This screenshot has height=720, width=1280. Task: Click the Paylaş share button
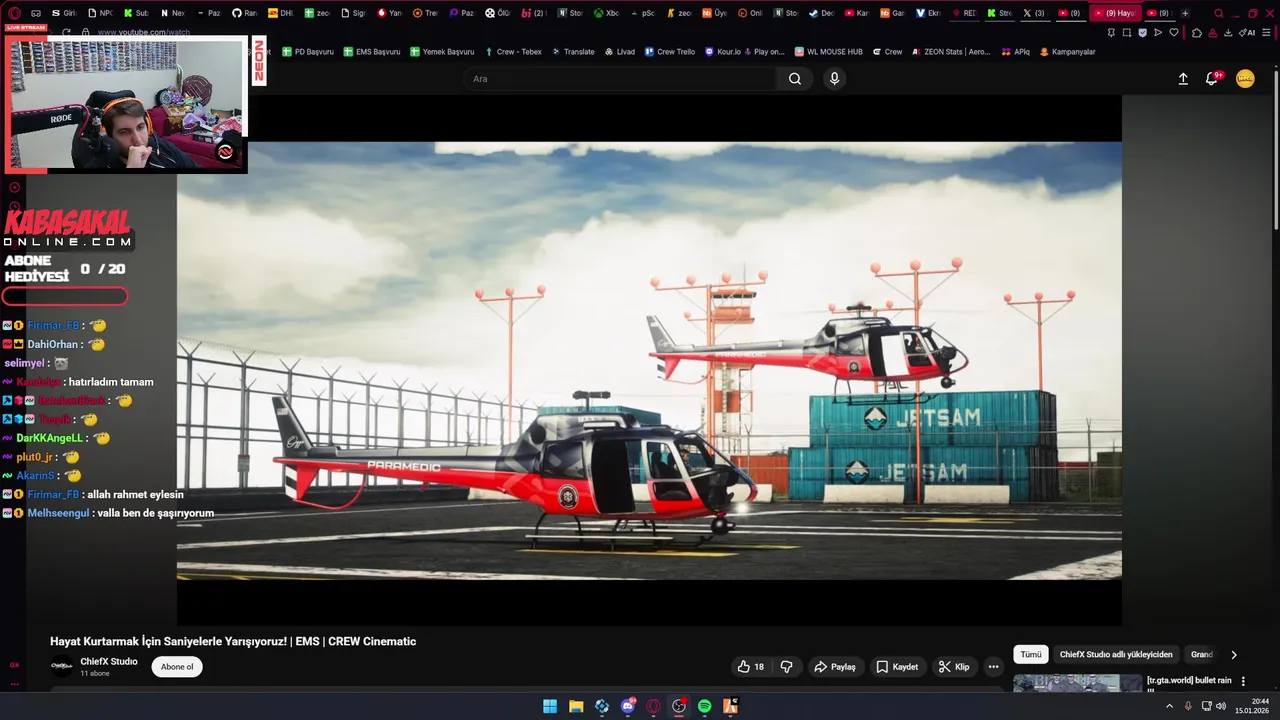click(835, 667)
